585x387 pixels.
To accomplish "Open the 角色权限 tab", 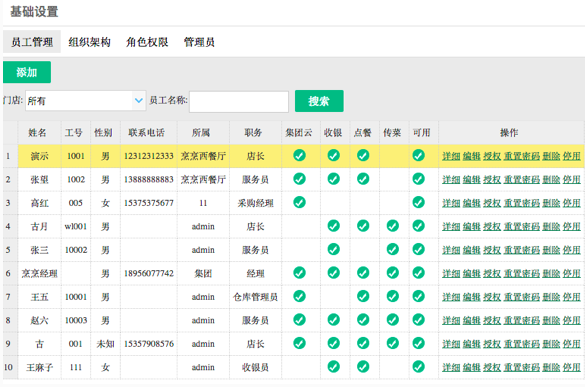I will tap(147, 42).
